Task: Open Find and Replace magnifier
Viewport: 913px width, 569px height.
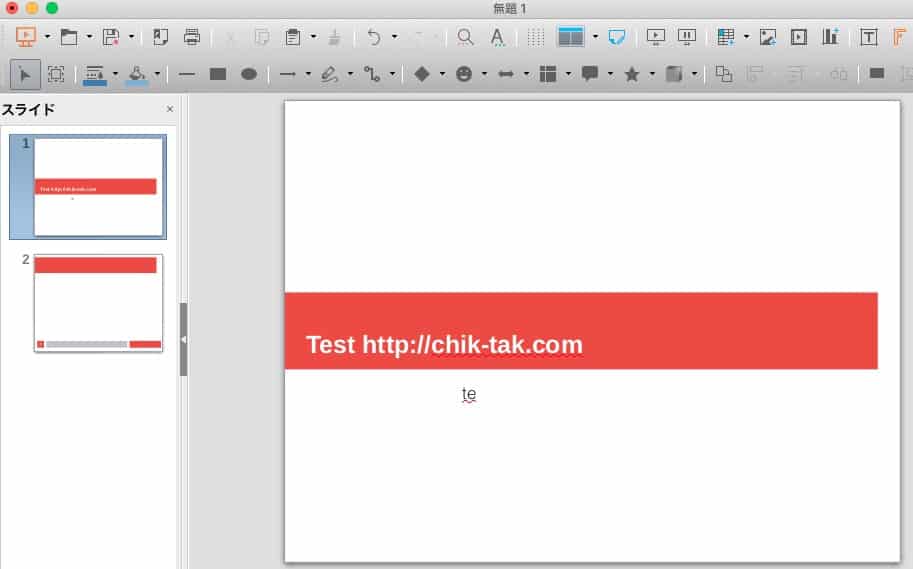Action: click(x=465, y=37)
